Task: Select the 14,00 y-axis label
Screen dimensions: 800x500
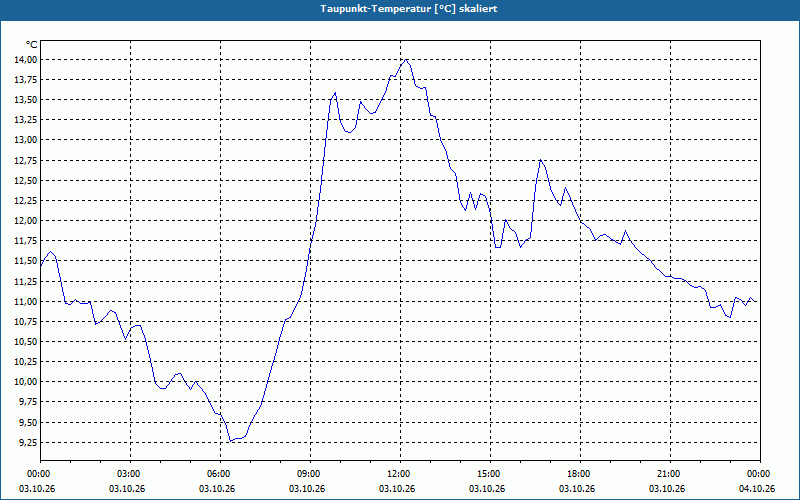Action: [26, 60]
